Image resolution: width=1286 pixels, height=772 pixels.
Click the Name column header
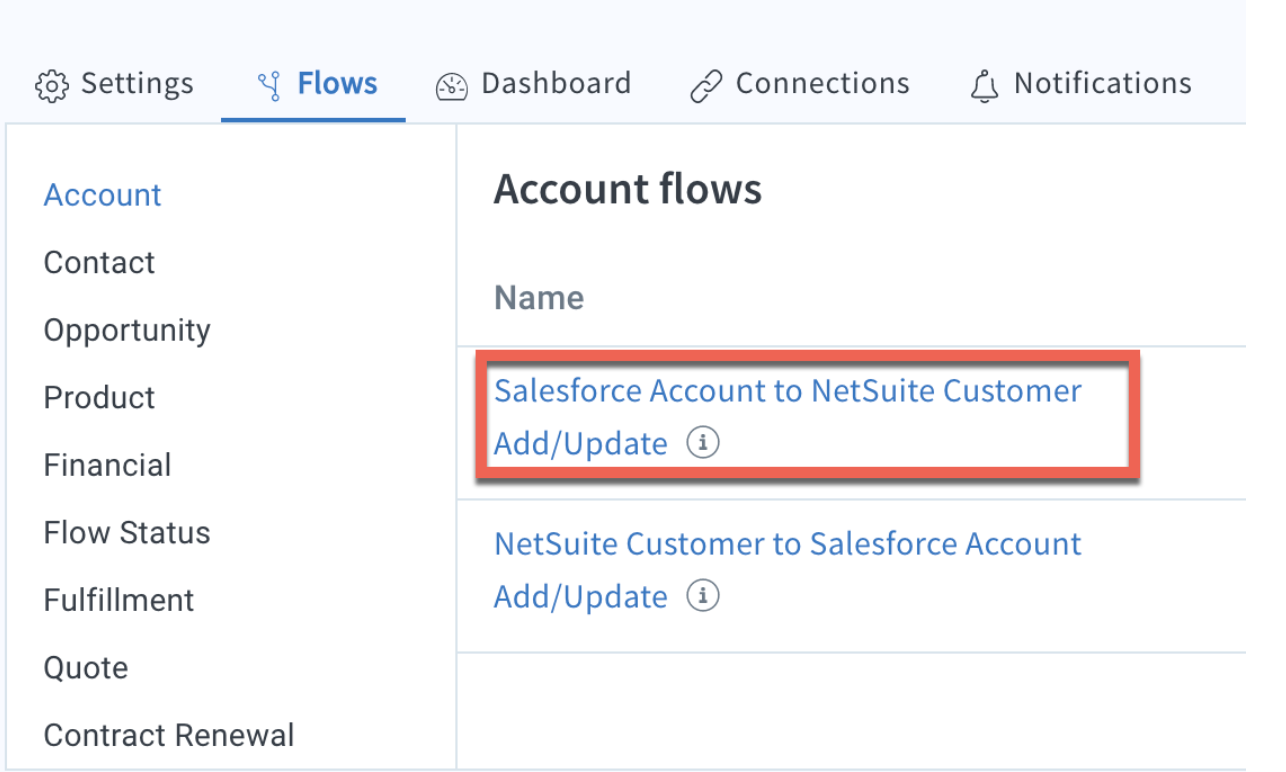click(539, 298)
